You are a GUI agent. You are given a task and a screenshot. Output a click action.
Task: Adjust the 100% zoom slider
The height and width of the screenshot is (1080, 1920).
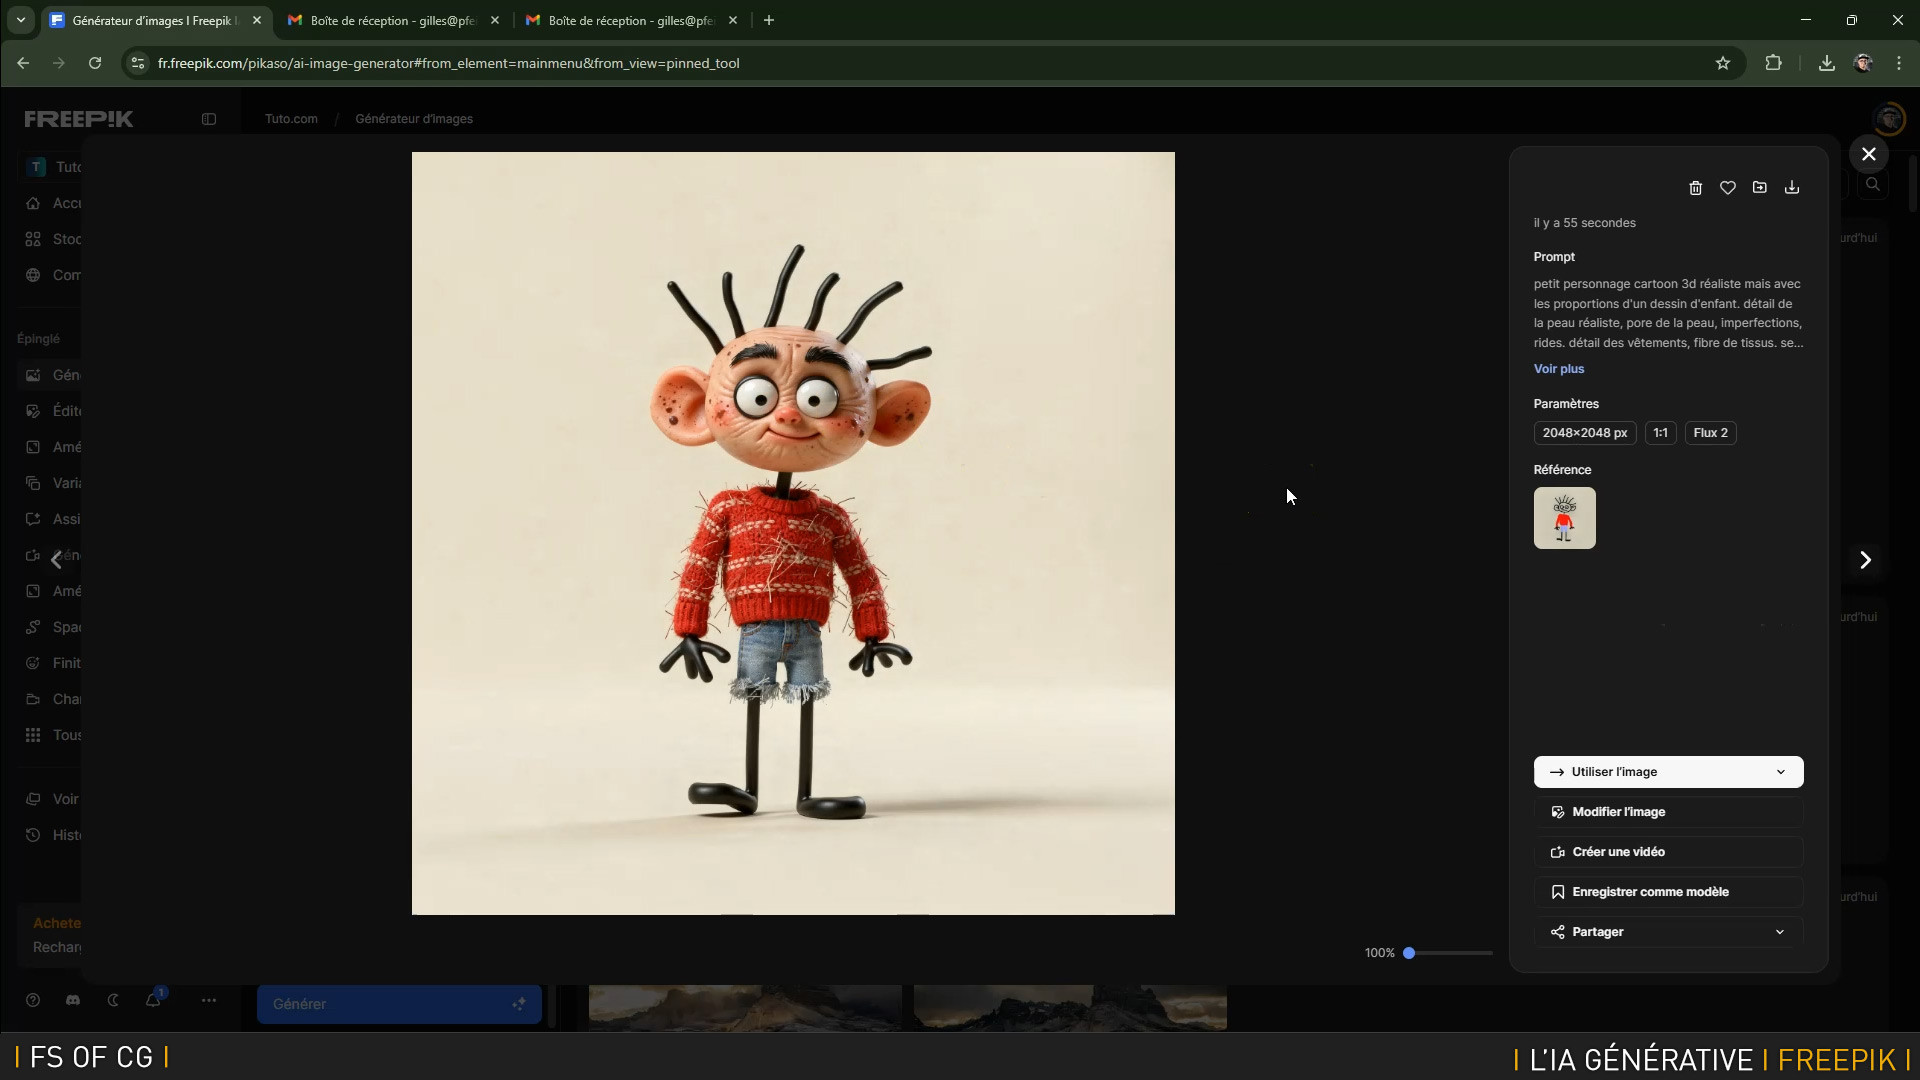coord(1409,953)
